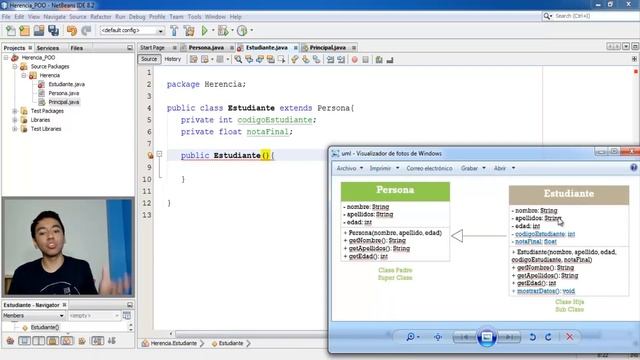Toggle Show Inherited Members in Navigator
The image size is (640, 360).
(x=10, y=340)
